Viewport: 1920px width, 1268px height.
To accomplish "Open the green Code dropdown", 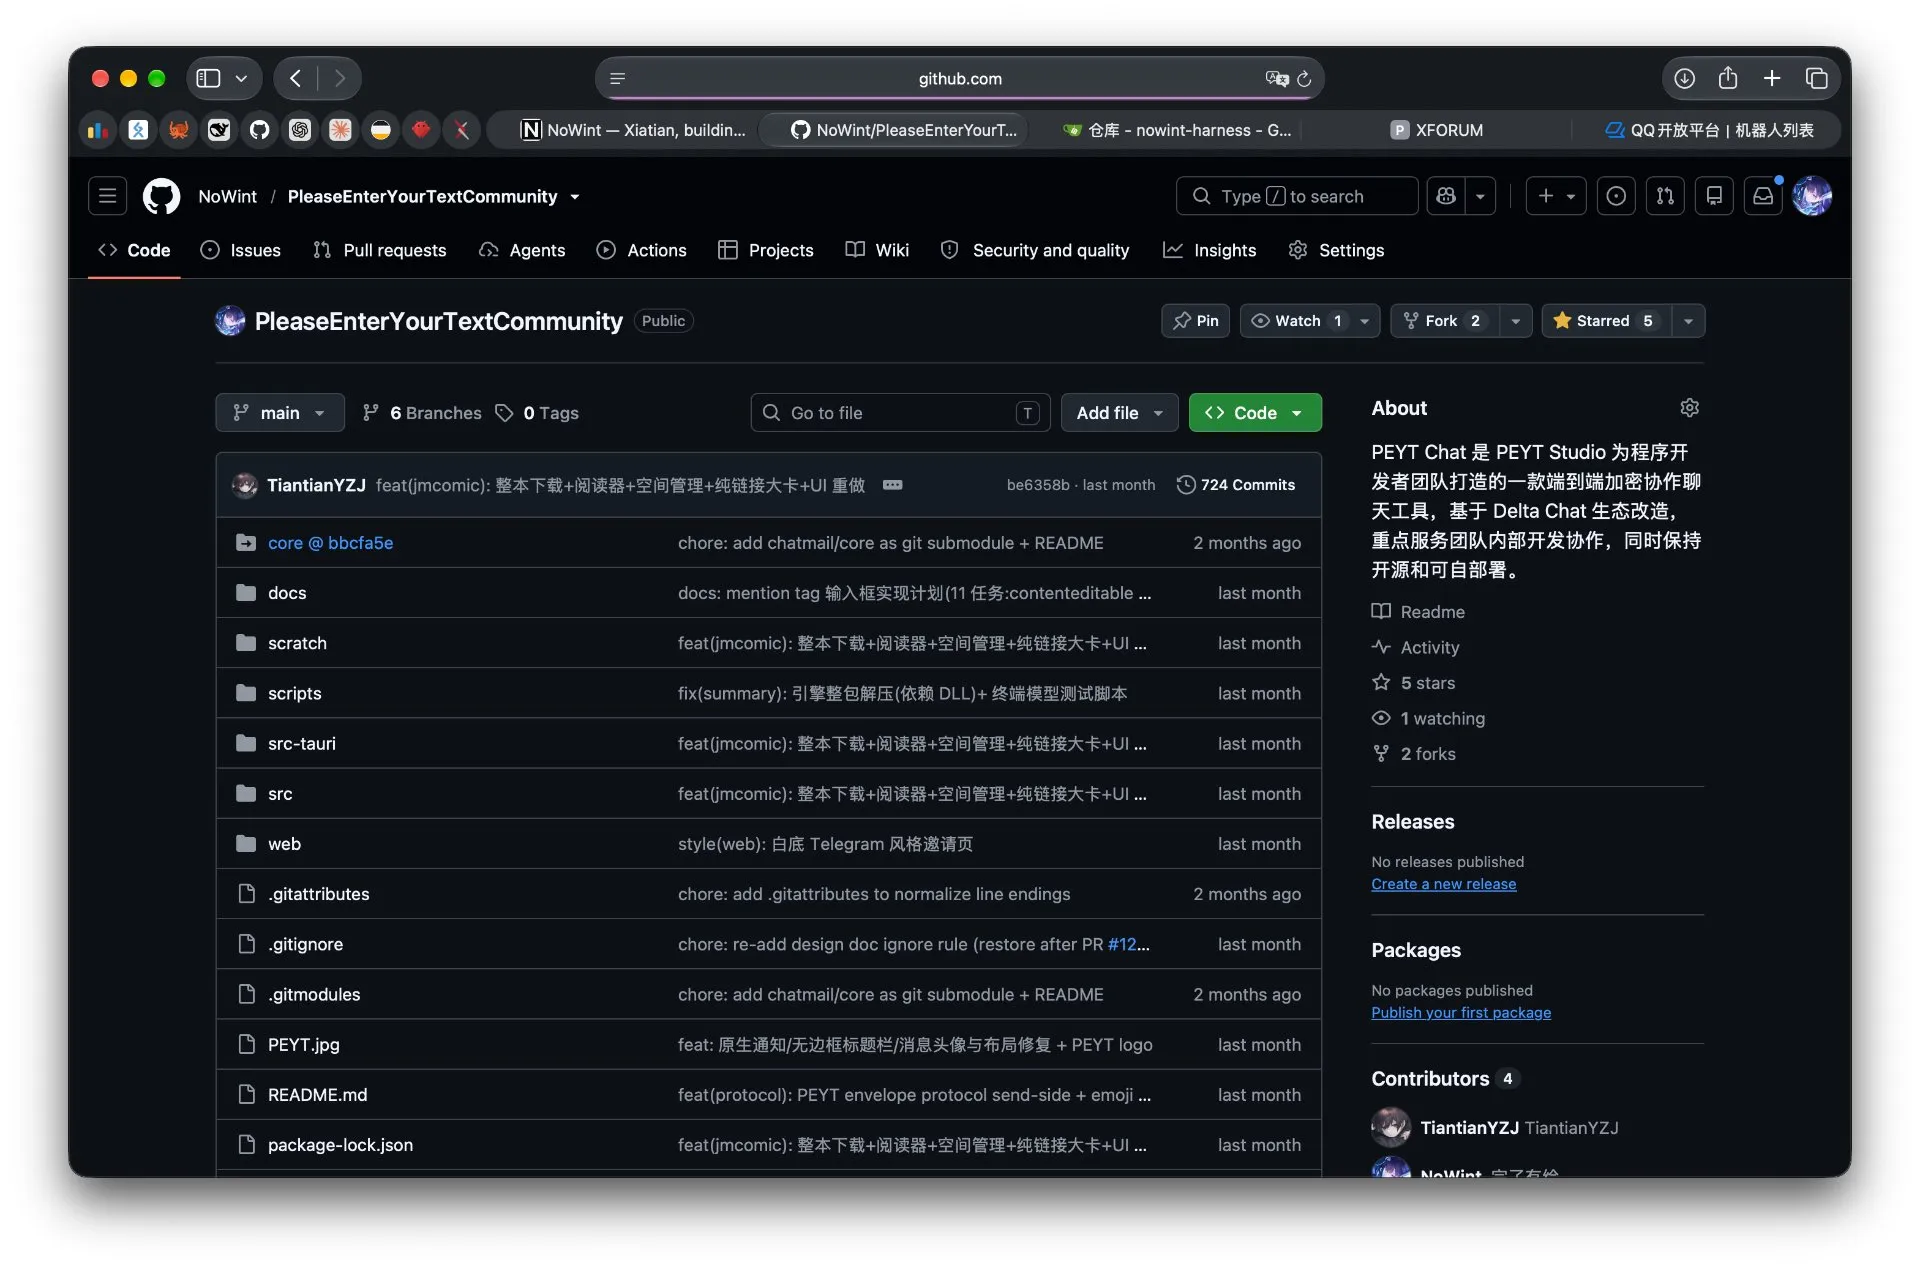I will pos(1255,413).
